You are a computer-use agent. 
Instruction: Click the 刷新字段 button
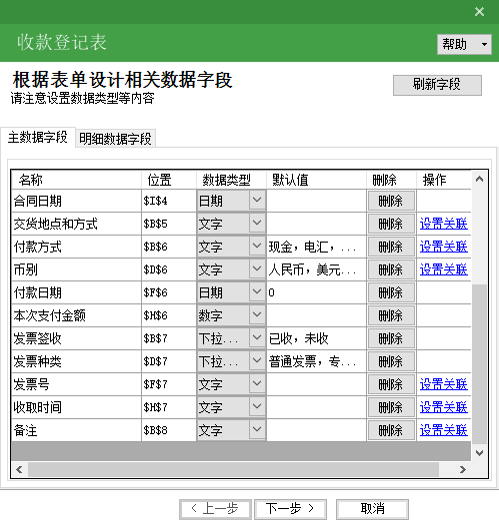(437, 85)
